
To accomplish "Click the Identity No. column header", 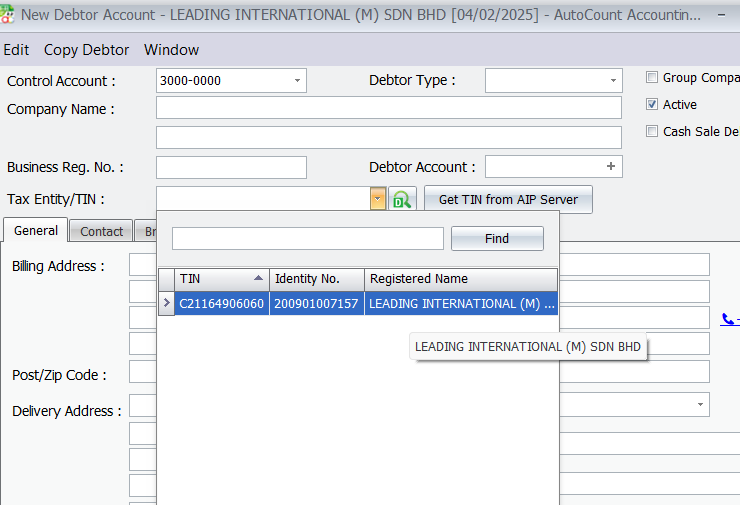I will pyautogui.click(x=317, y=279).
